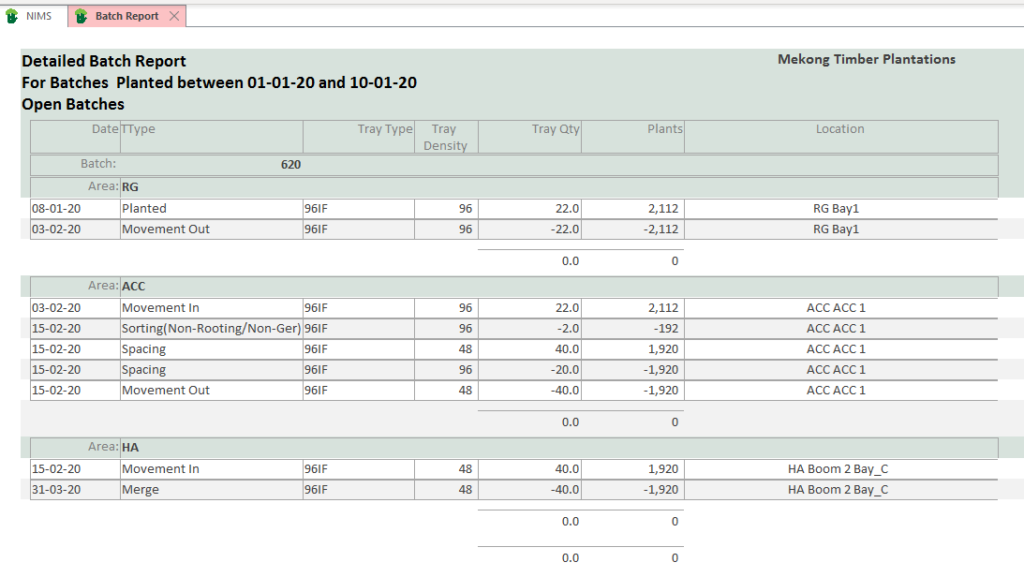1024x577 pixels.
Task: Switch to the NIMS tab
Action: (x=38, y=16)
